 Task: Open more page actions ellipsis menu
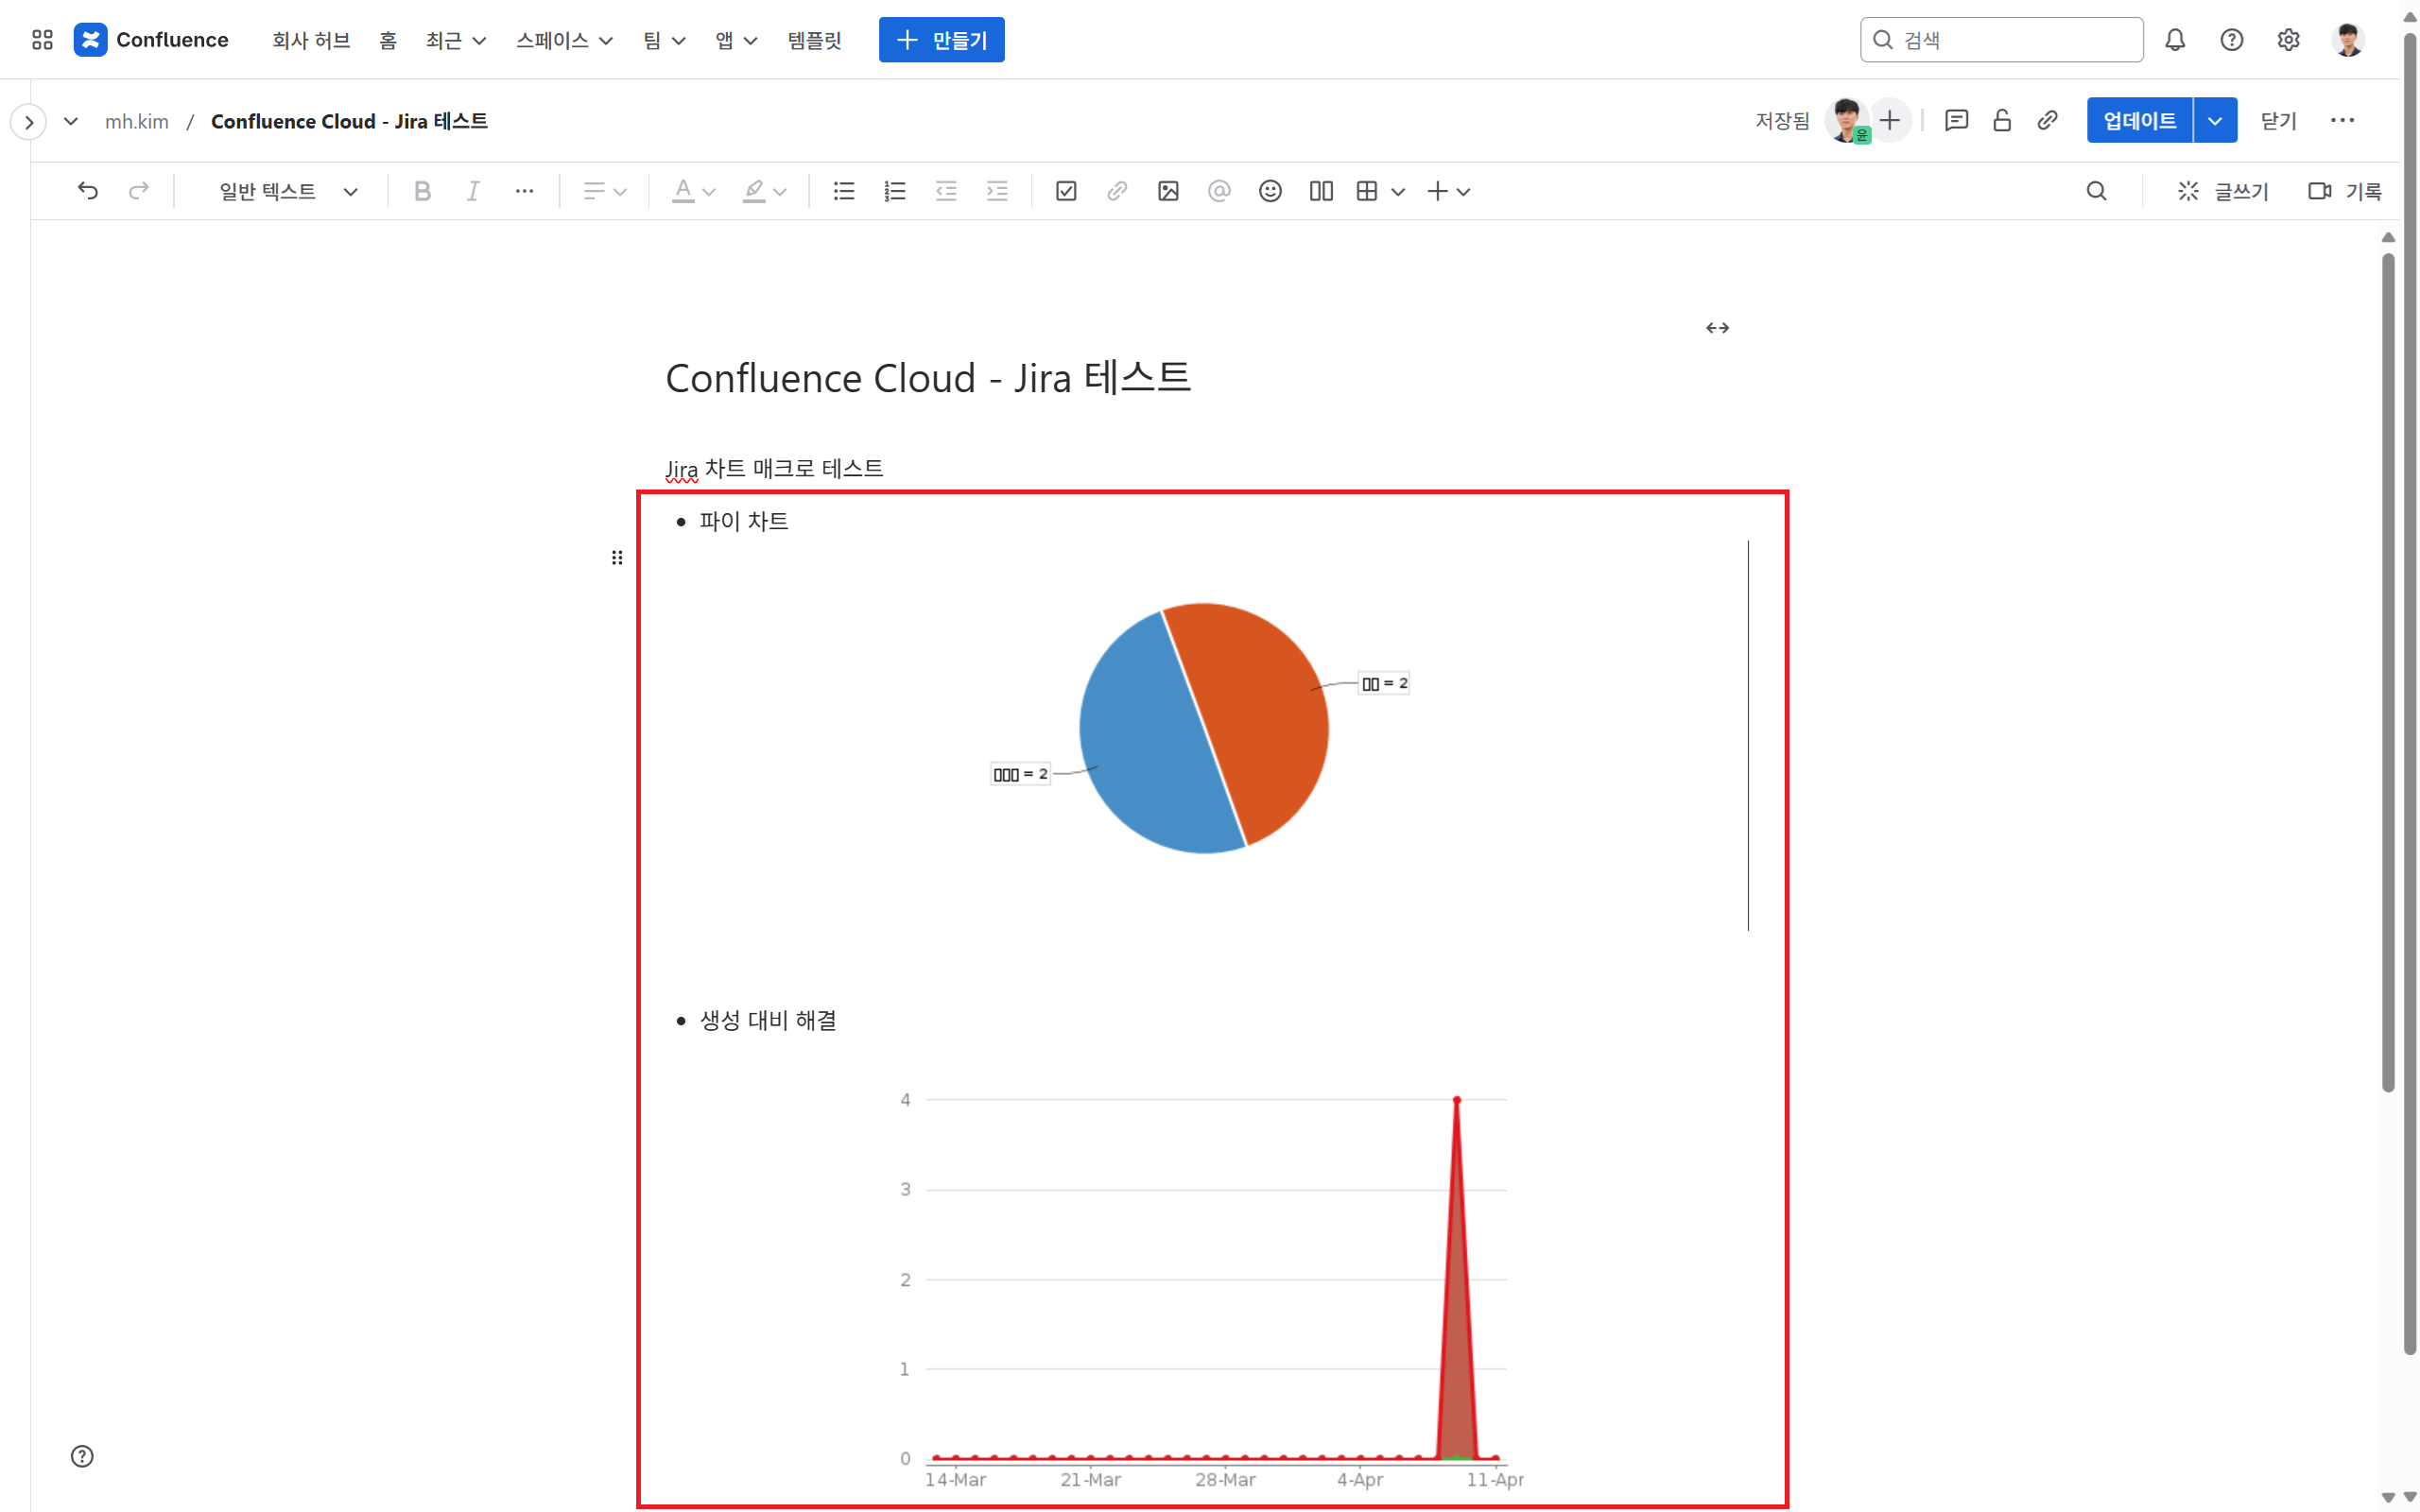pyautogui.click(x=2342, y=121)
